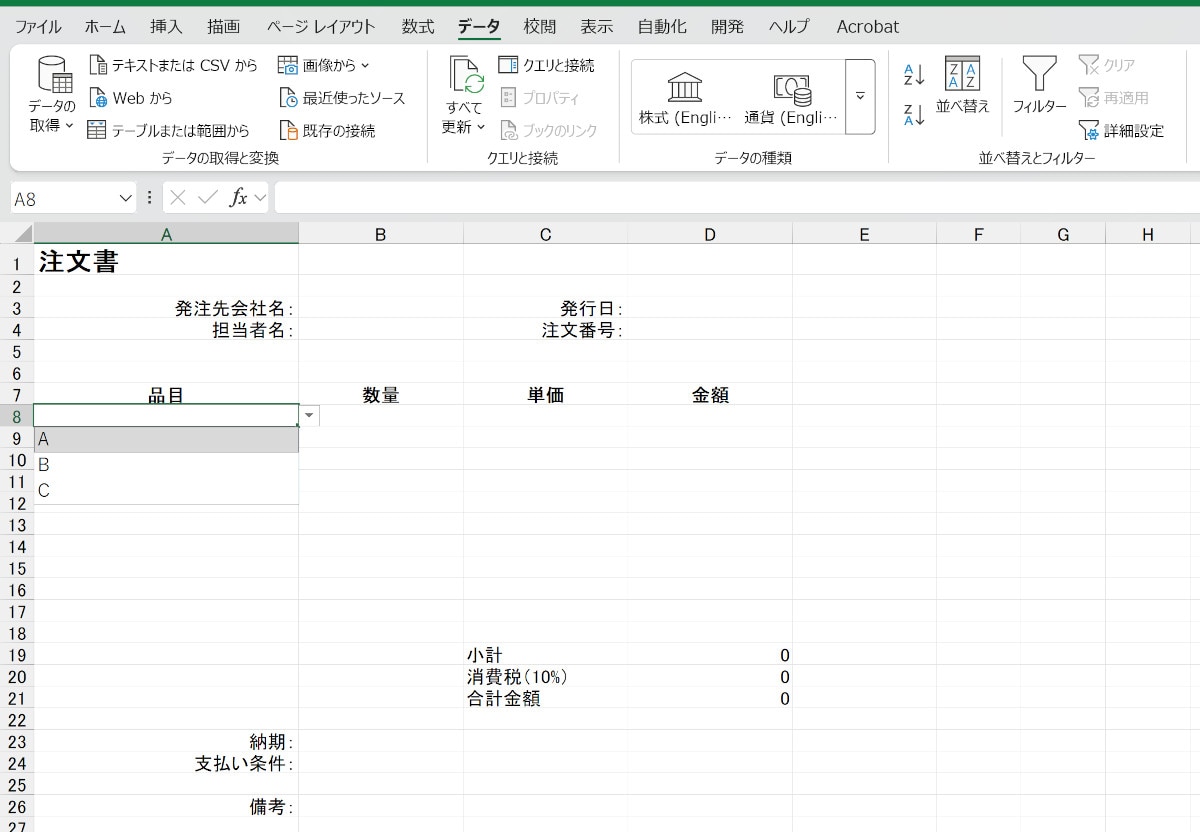1200x832 pixels.
Task: Click the Web から data source icon
Action: (98, 98)
